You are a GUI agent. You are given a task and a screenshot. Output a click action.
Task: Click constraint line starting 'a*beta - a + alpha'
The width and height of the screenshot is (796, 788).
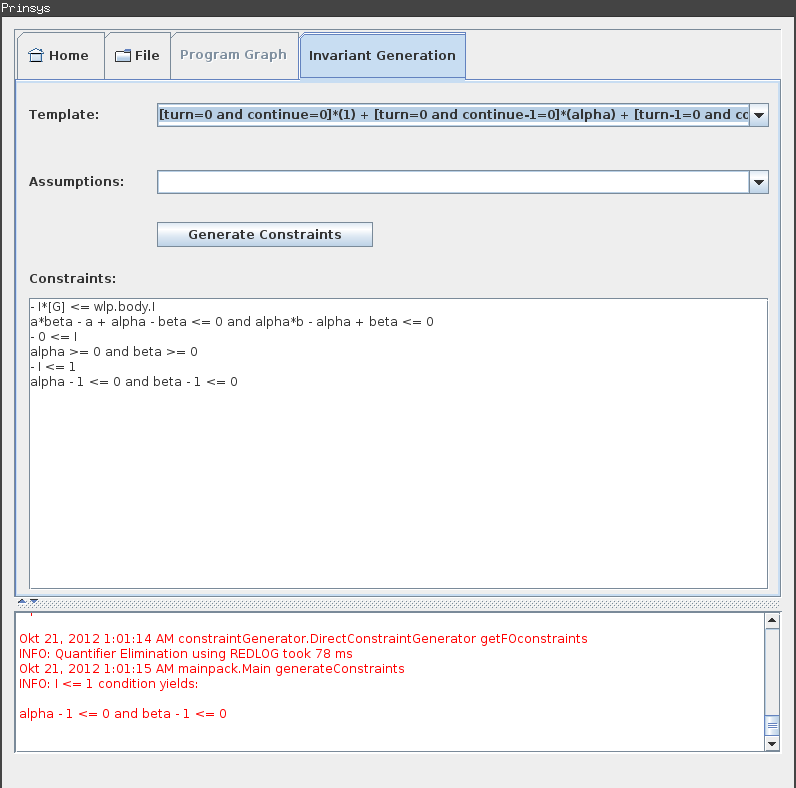pyautogui.click(x=232, y=322)
